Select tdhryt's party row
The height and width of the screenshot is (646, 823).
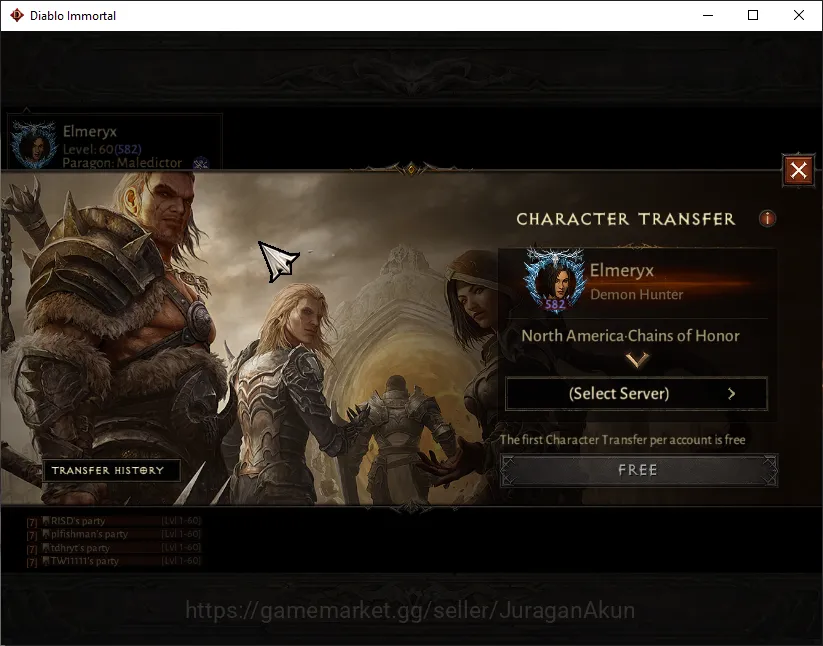pyautogui.click(x=114, y=548)
